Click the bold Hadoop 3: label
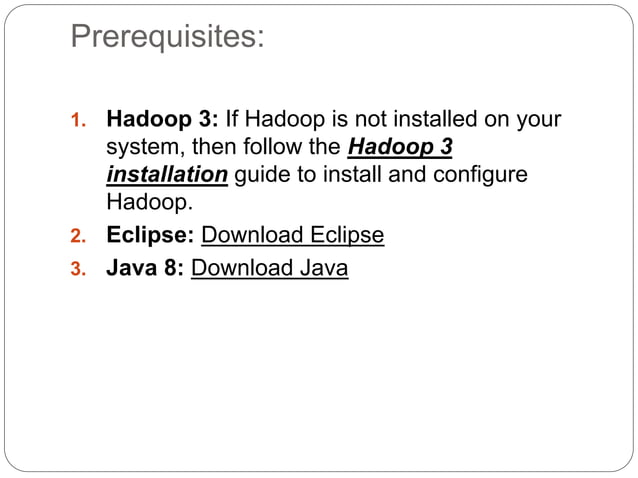 (x=162, y=119)
